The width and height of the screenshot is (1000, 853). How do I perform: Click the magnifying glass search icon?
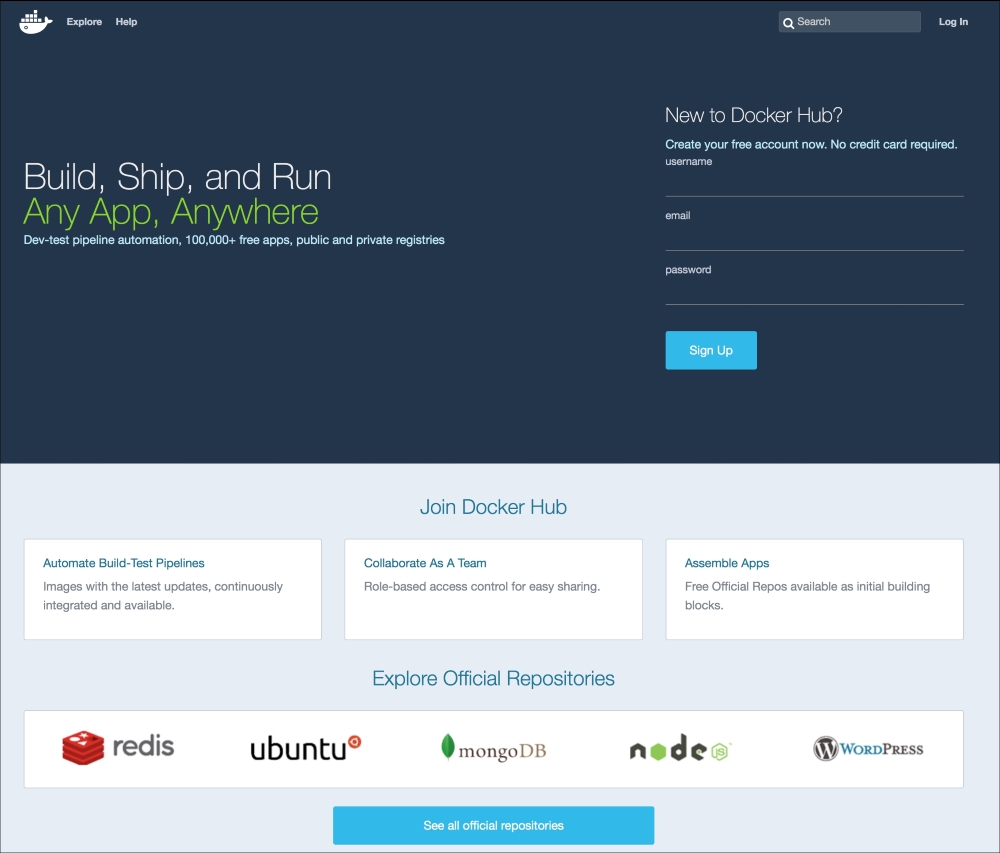point(789,21)
